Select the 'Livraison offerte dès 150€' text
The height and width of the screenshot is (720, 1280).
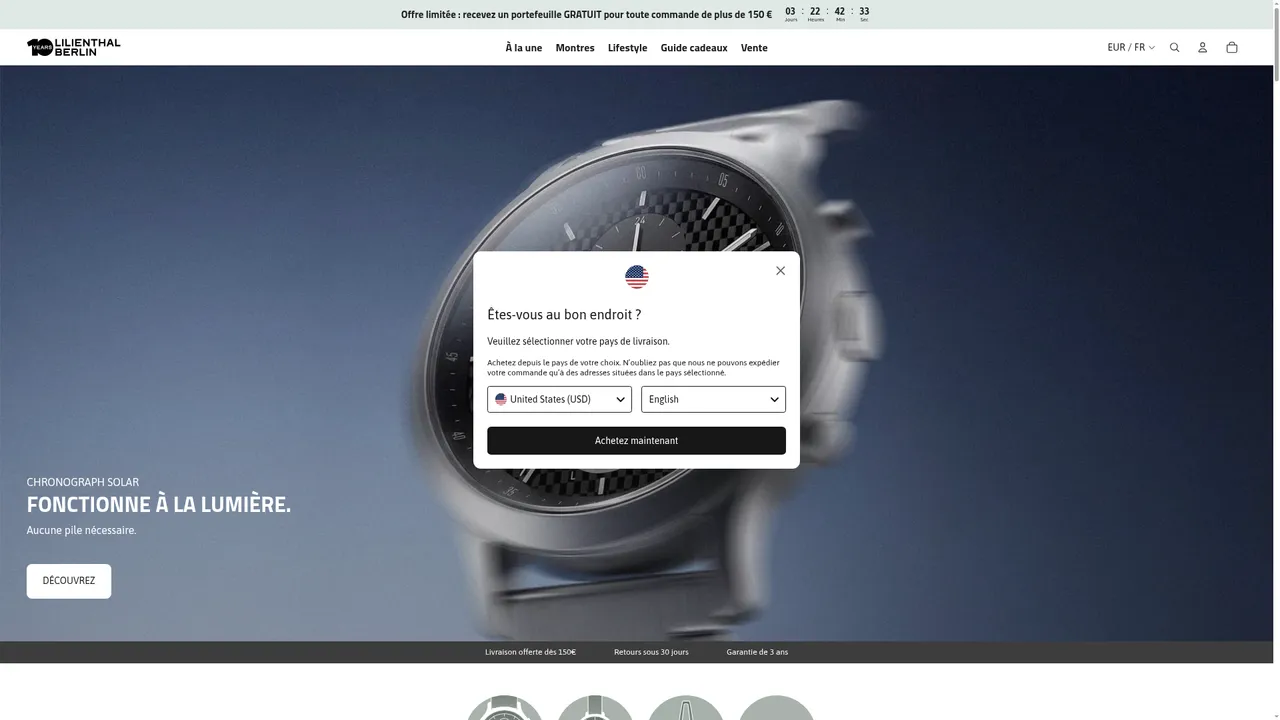click(x=530, y=652)
